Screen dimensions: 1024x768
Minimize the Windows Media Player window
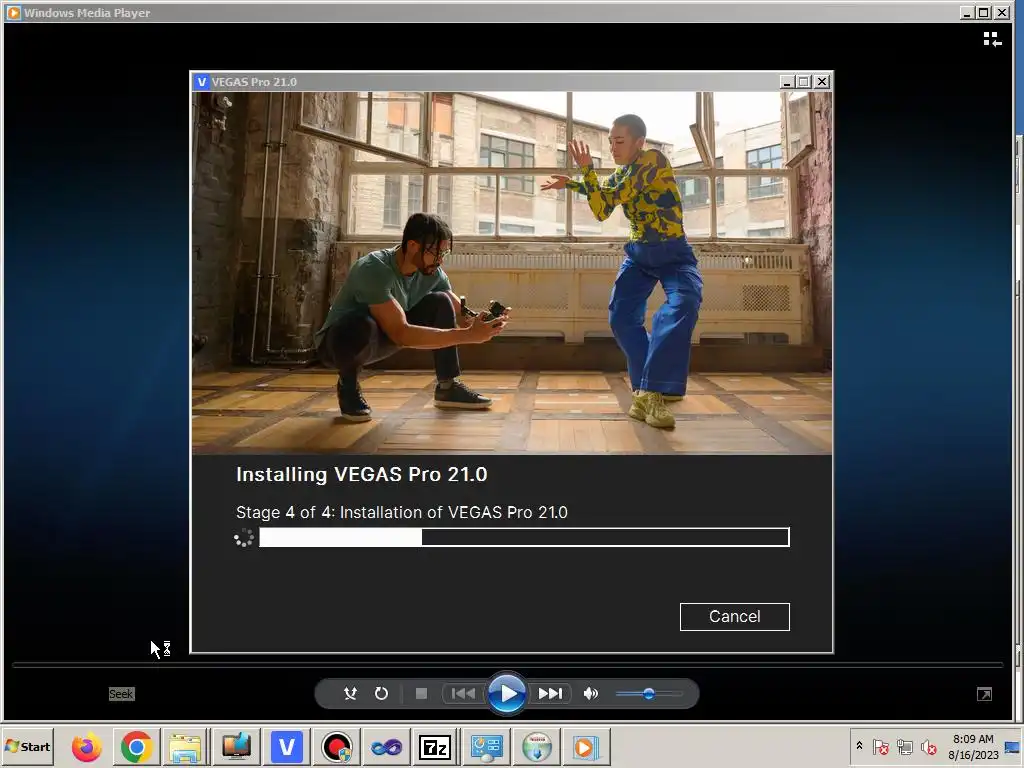coord(967,12)
